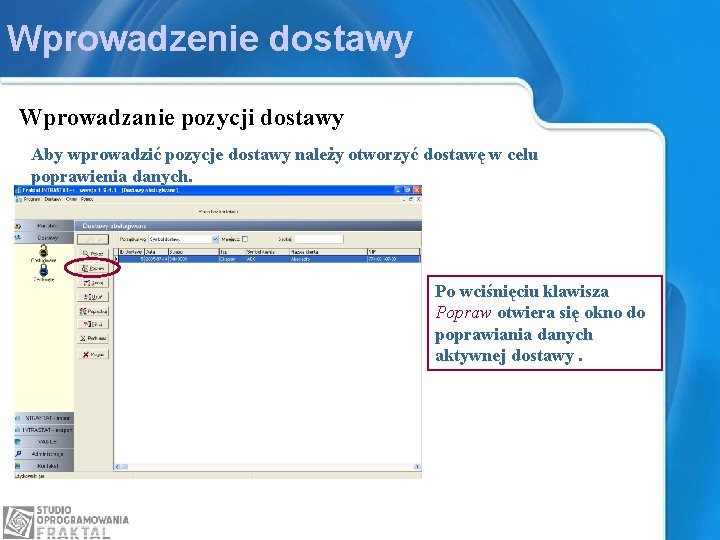The height and width of the screenshot is (540, 720).
Task: Open the INTRASTAT - eksport sidebar section
Action: (x=44, y=430)
